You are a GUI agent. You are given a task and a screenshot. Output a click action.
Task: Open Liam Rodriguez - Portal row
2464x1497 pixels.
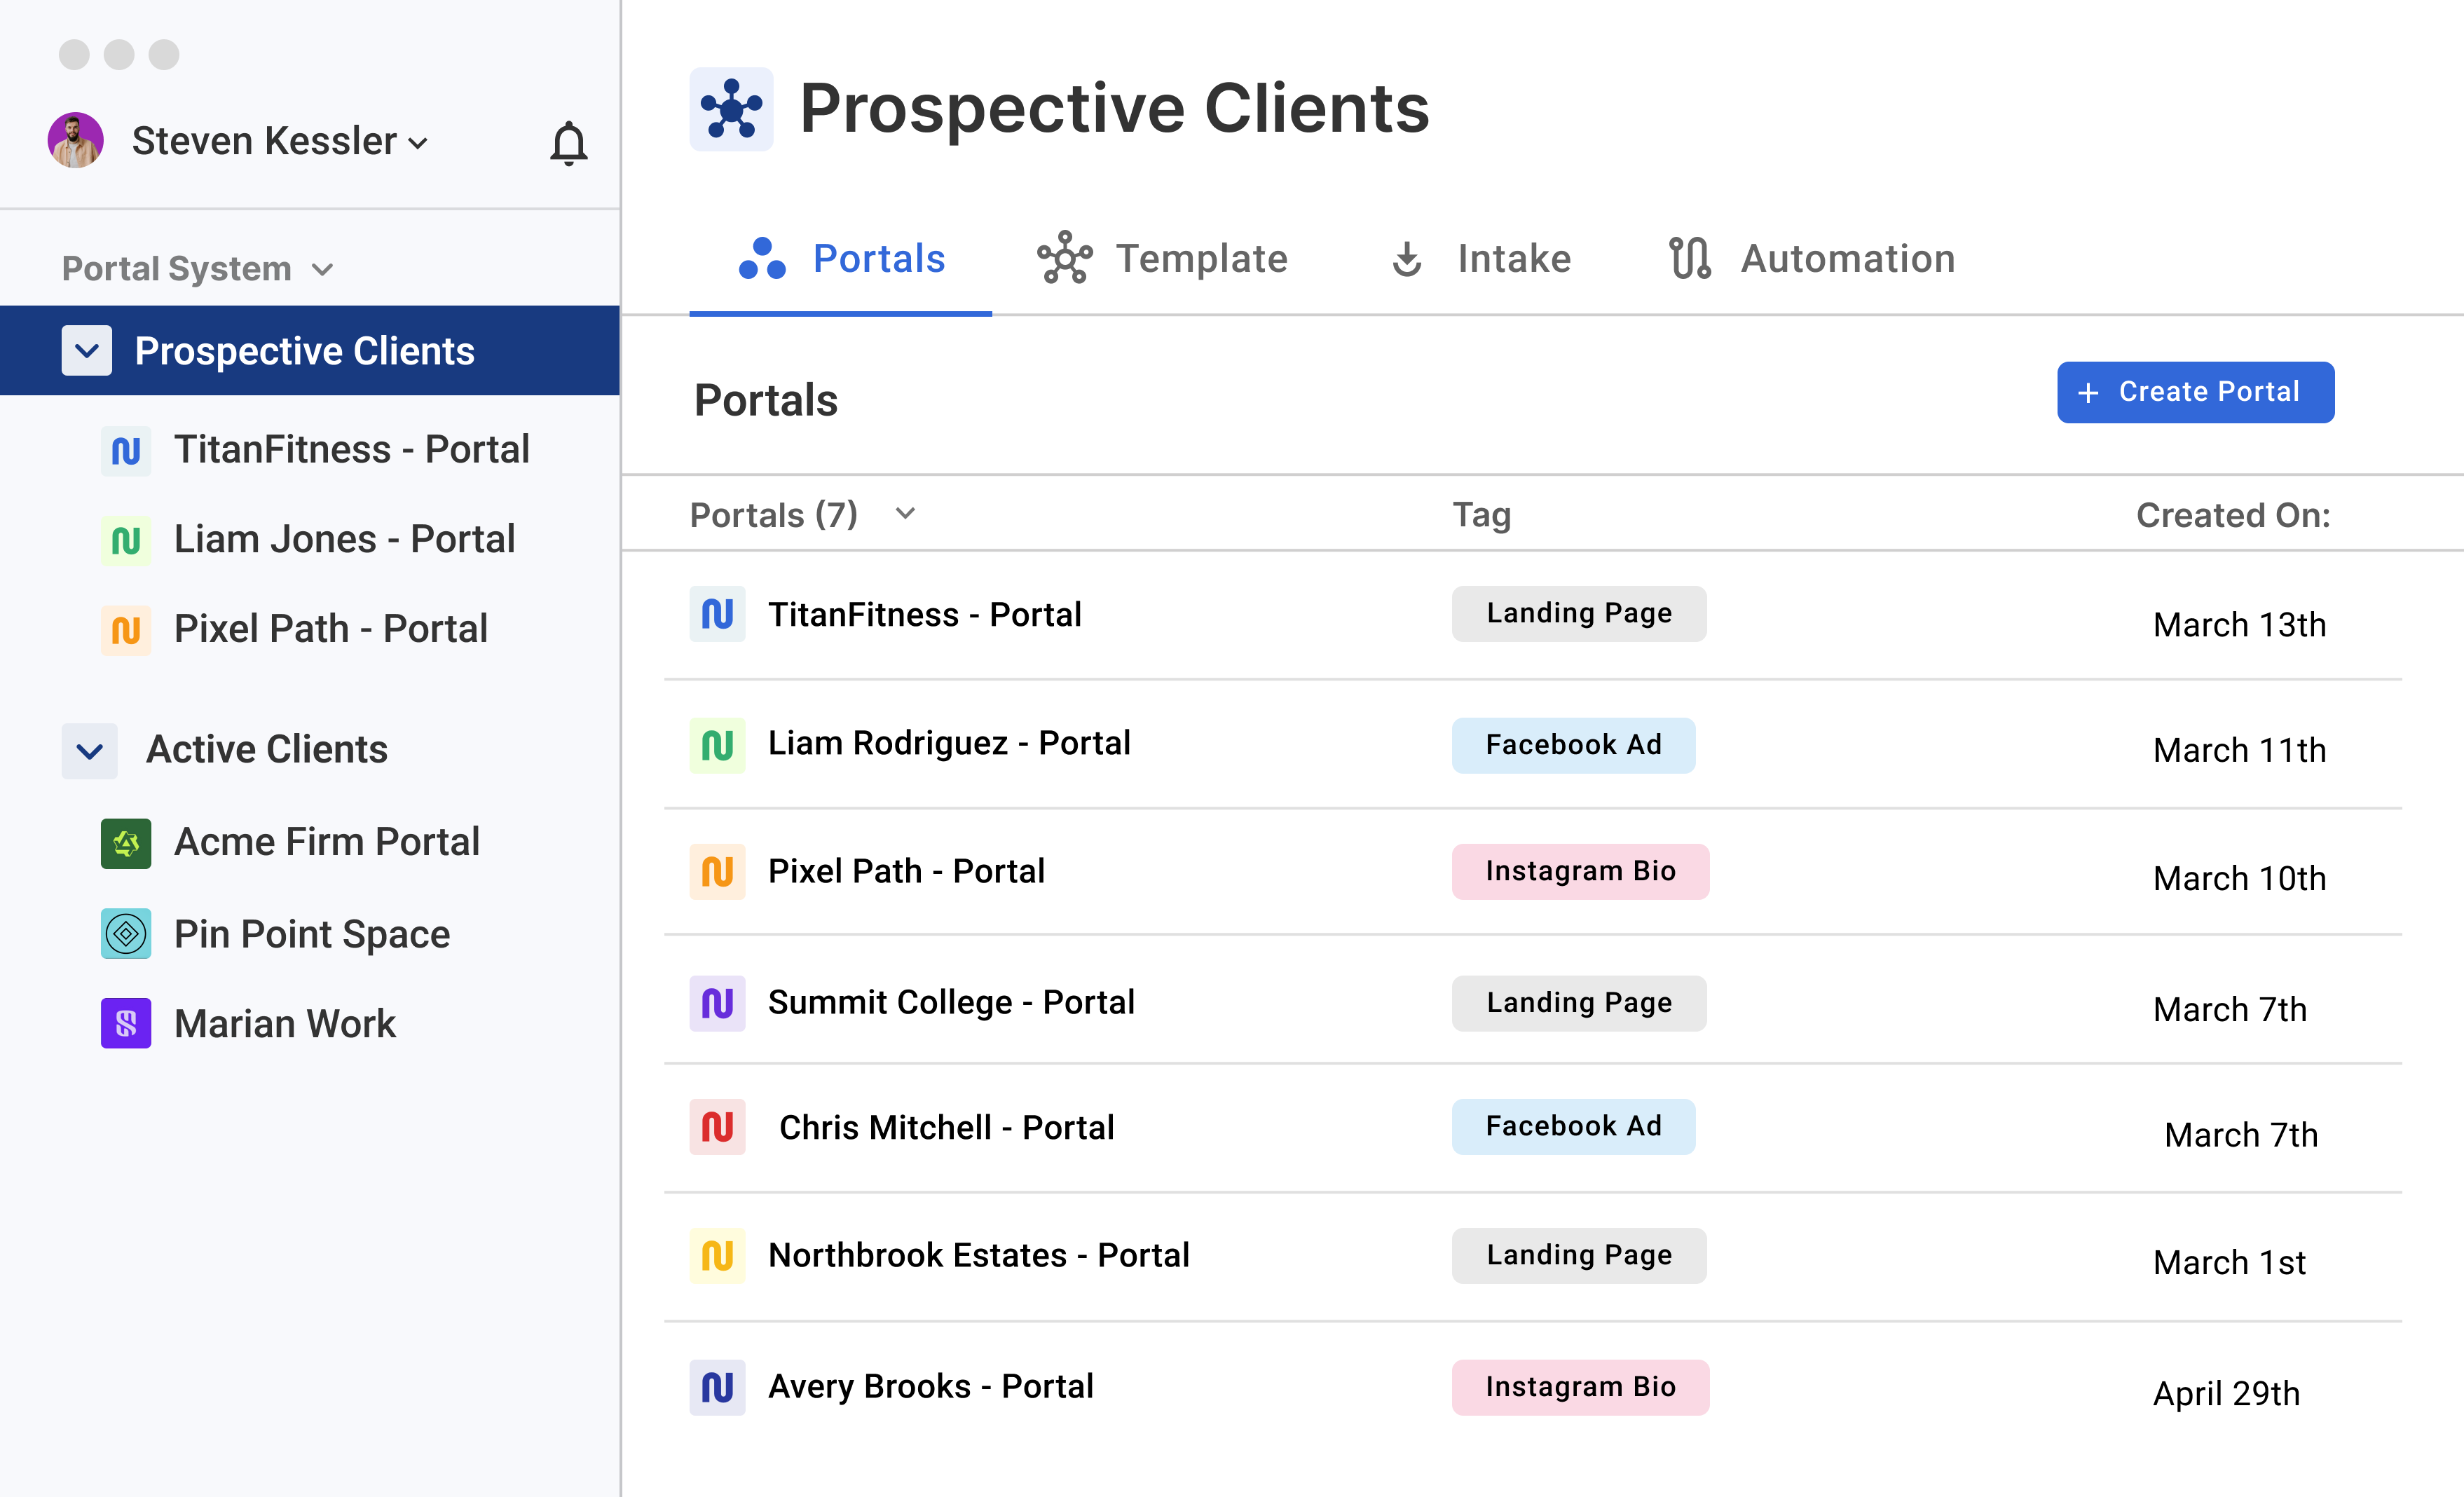click(949, 744)
